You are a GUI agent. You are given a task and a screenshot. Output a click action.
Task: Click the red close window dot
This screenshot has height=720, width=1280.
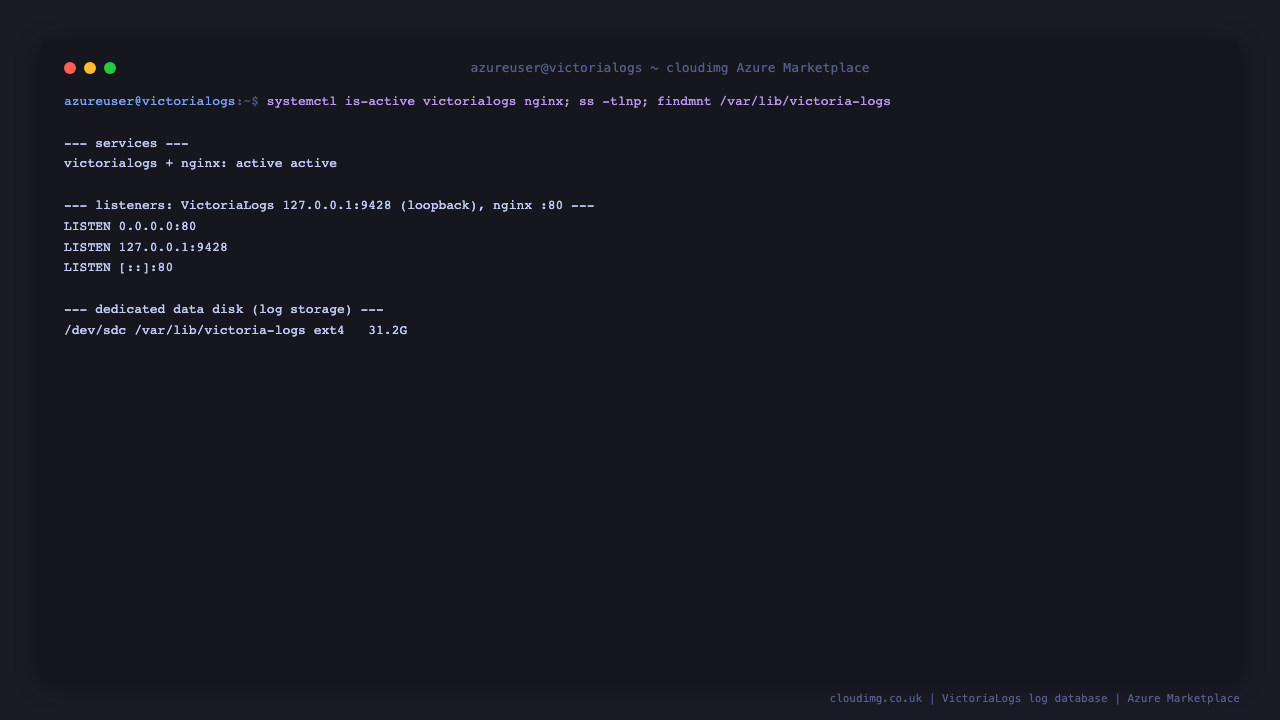tap(70, 68)
